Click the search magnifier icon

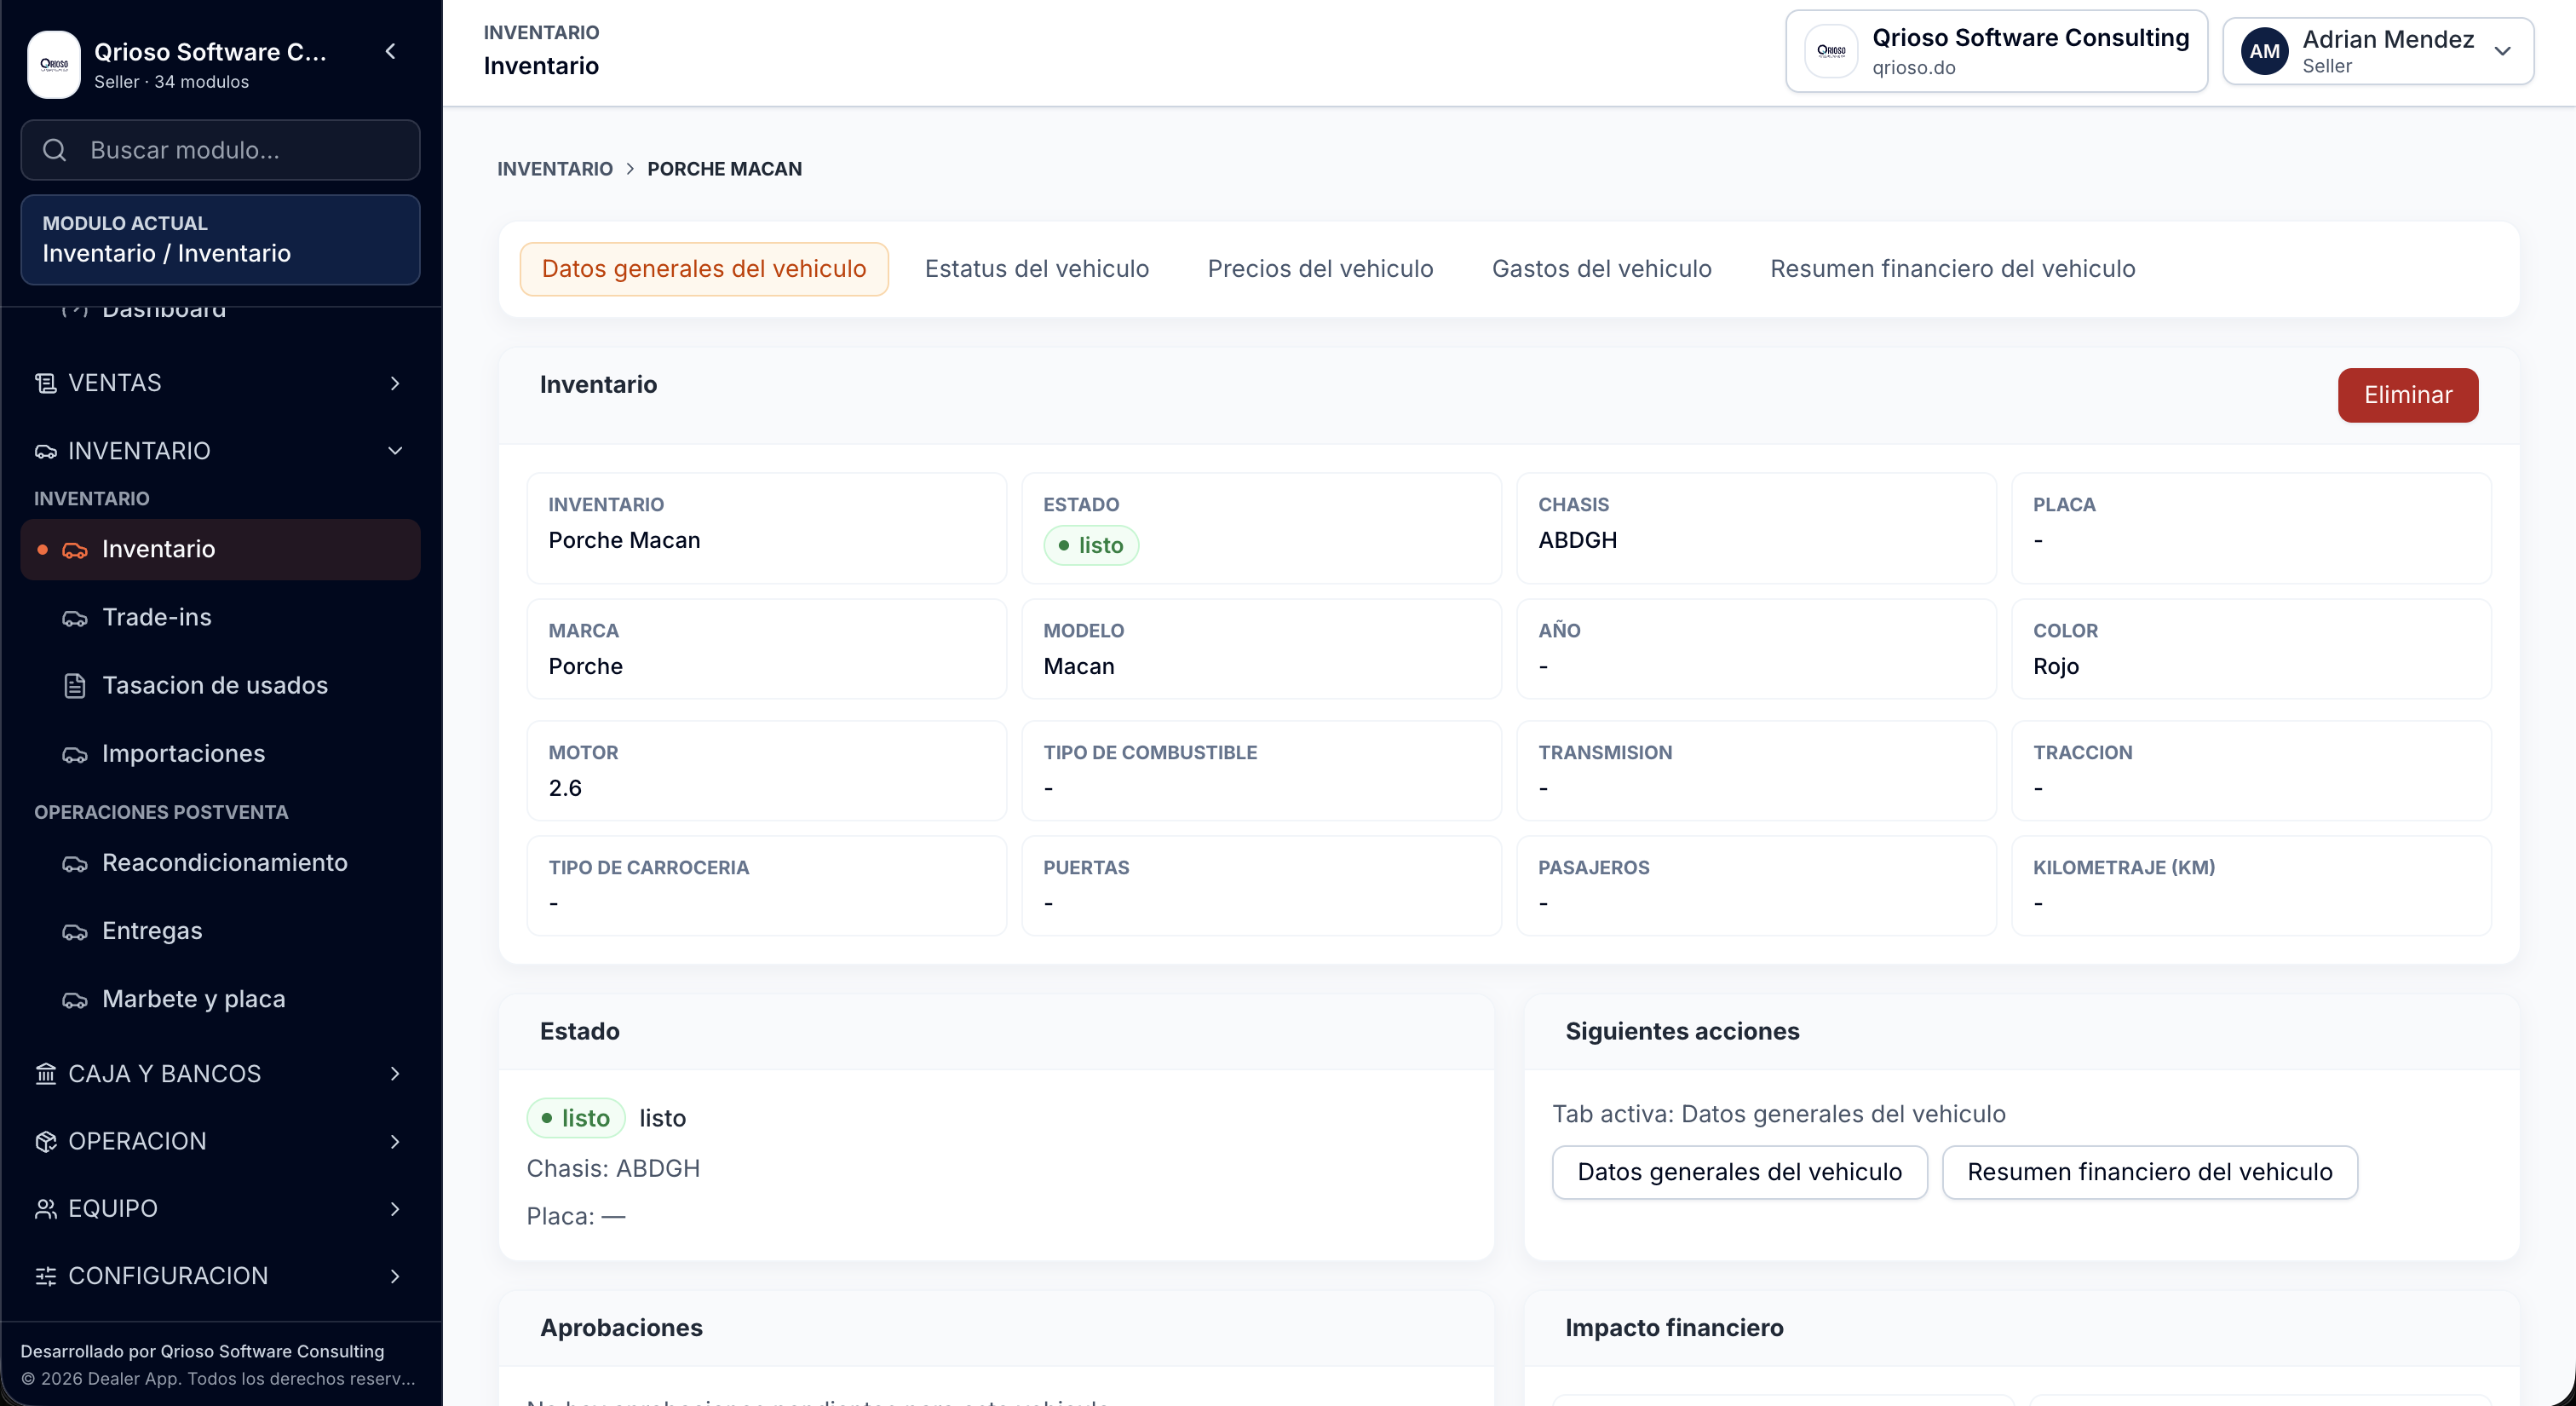(55, 150)
